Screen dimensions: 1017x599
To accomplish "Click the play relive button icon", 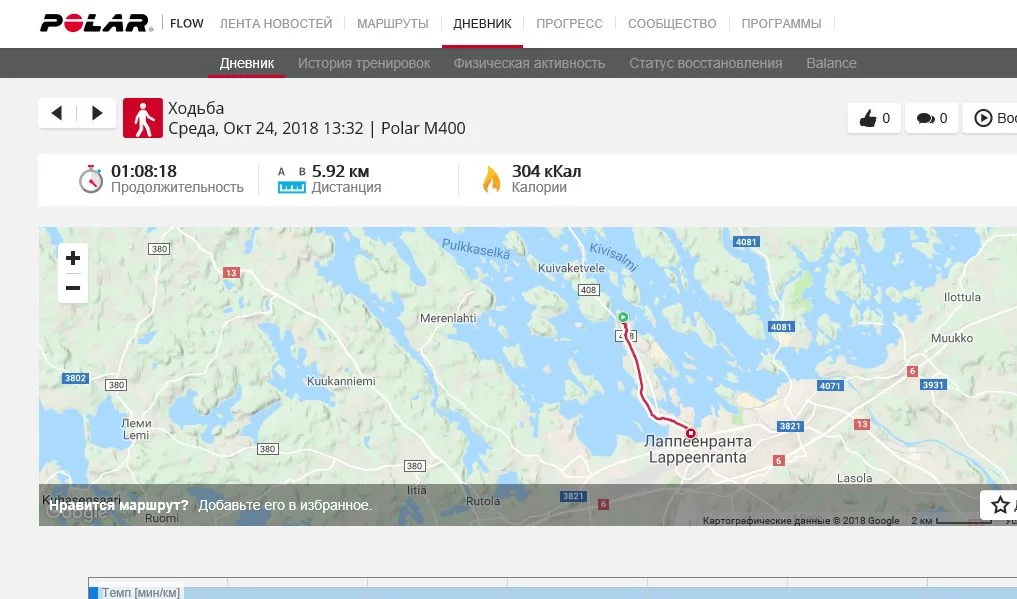I will 983,118.
